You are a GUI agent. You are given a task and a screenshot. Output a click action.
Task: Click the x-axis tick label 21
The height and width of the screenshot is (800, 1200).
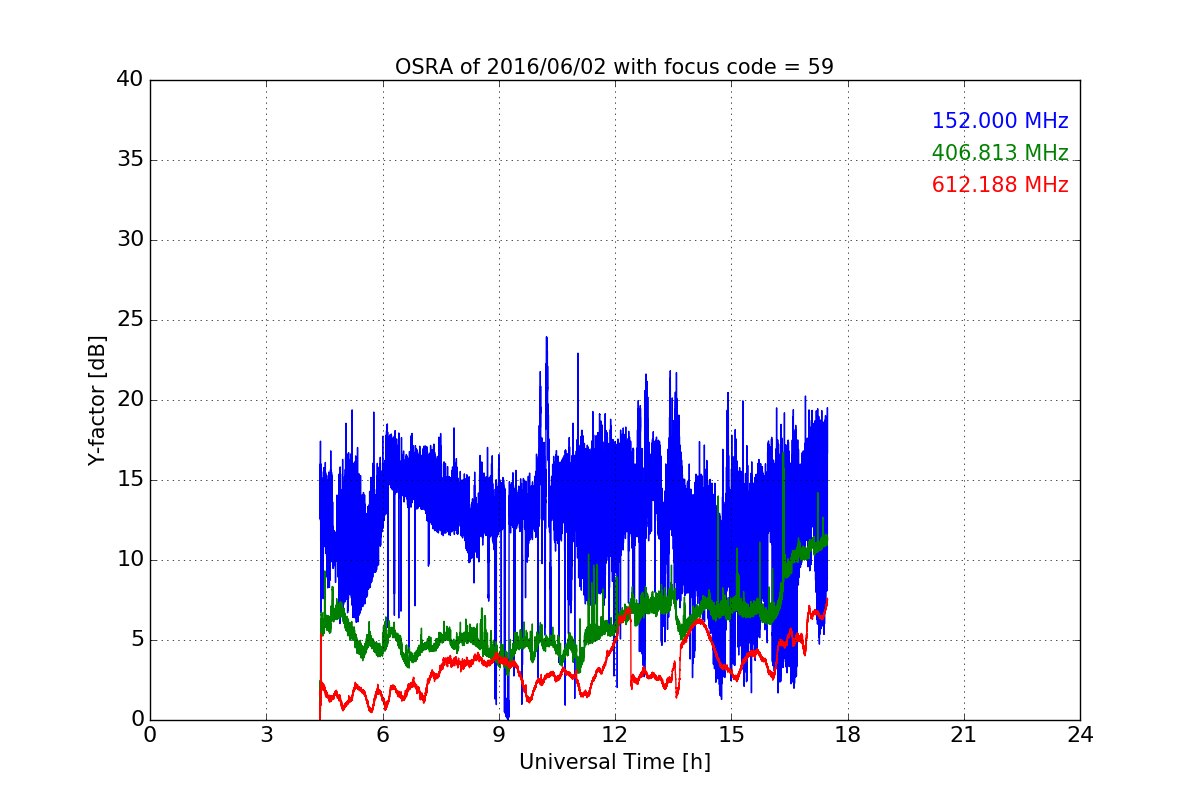click(x=964, y=734)
